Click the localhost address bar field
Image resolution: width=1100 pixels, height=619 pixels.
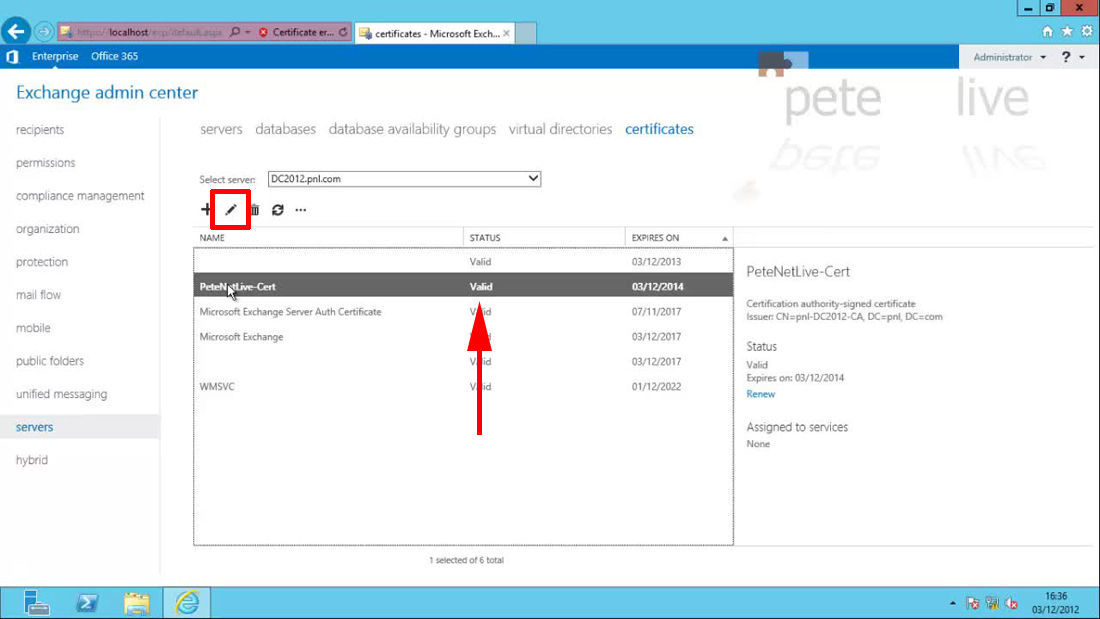pos(144,32)
